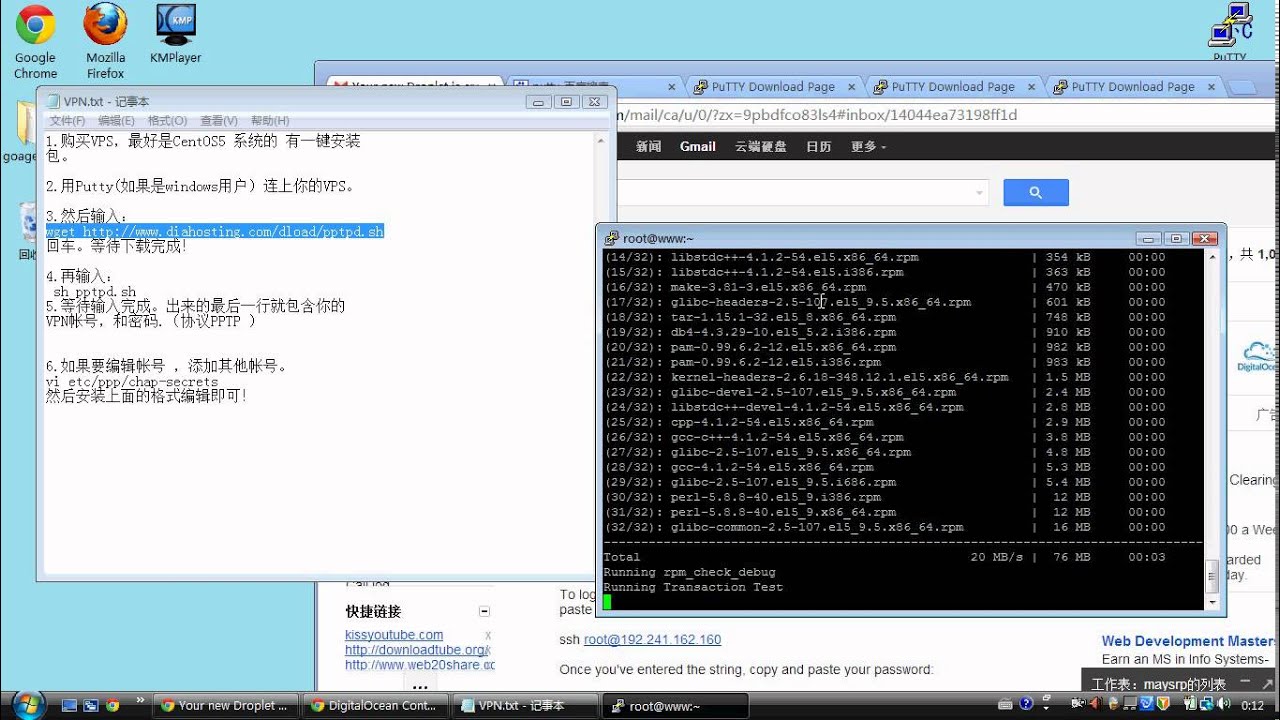Click Chrome address bar URL
Viewport: 1280px width, 720px height.
[818, 115]
